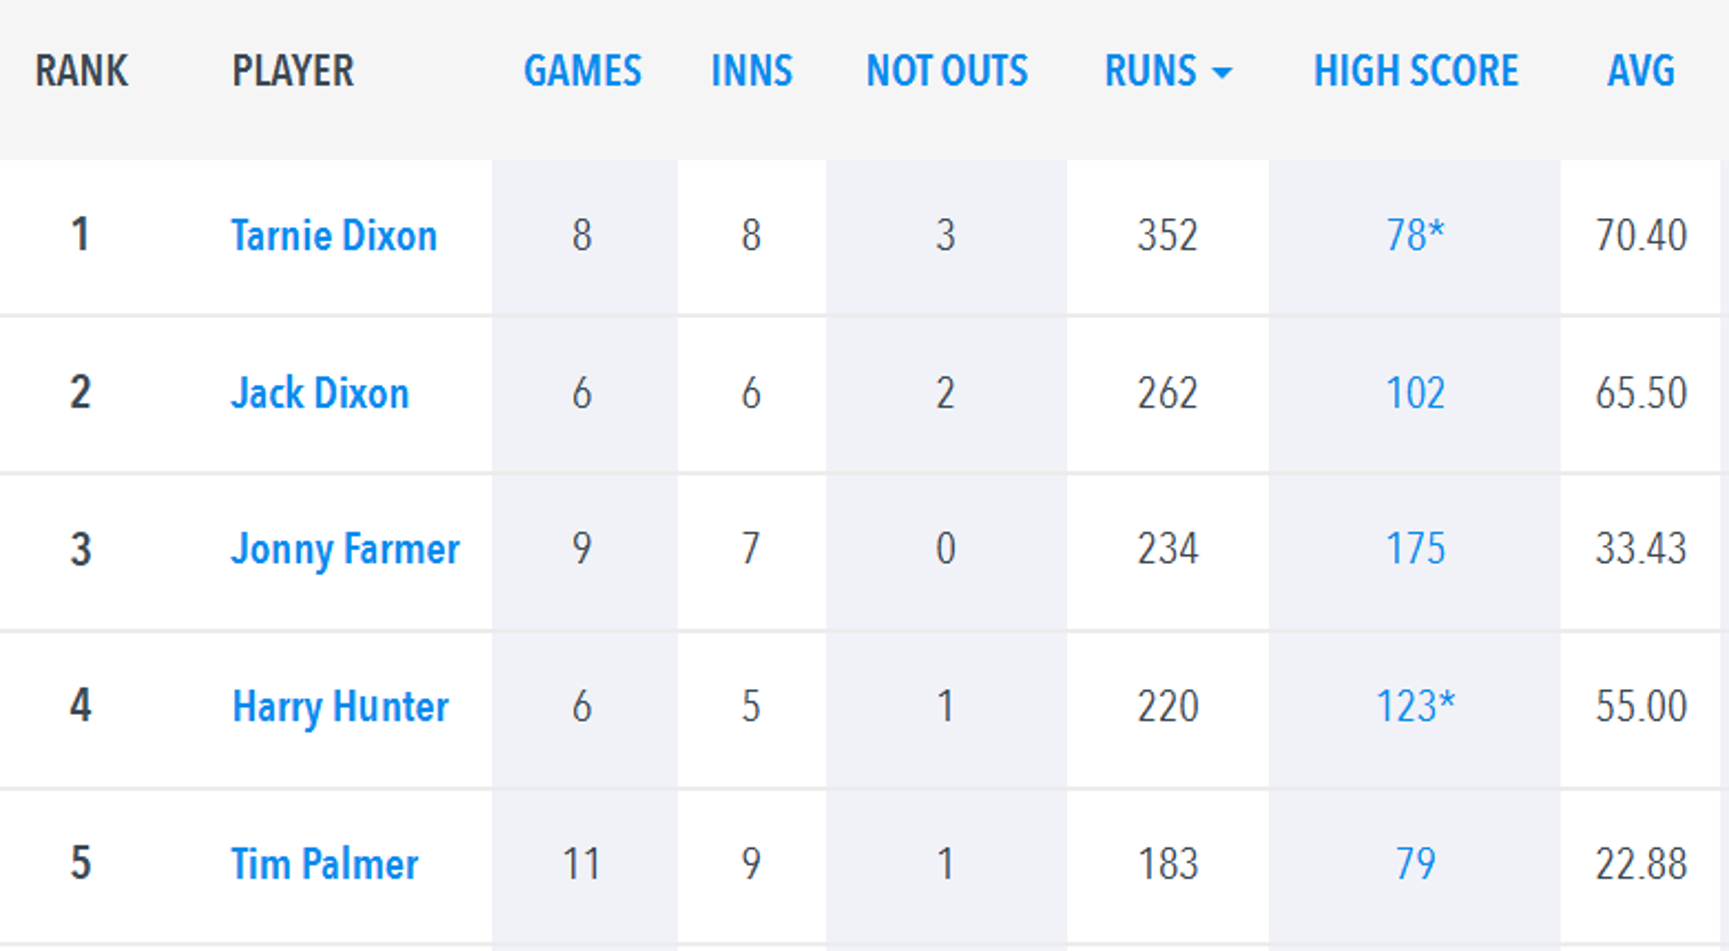
Task: Click Tarnie Dixon's runs value 352
Action: point(1167,236)
